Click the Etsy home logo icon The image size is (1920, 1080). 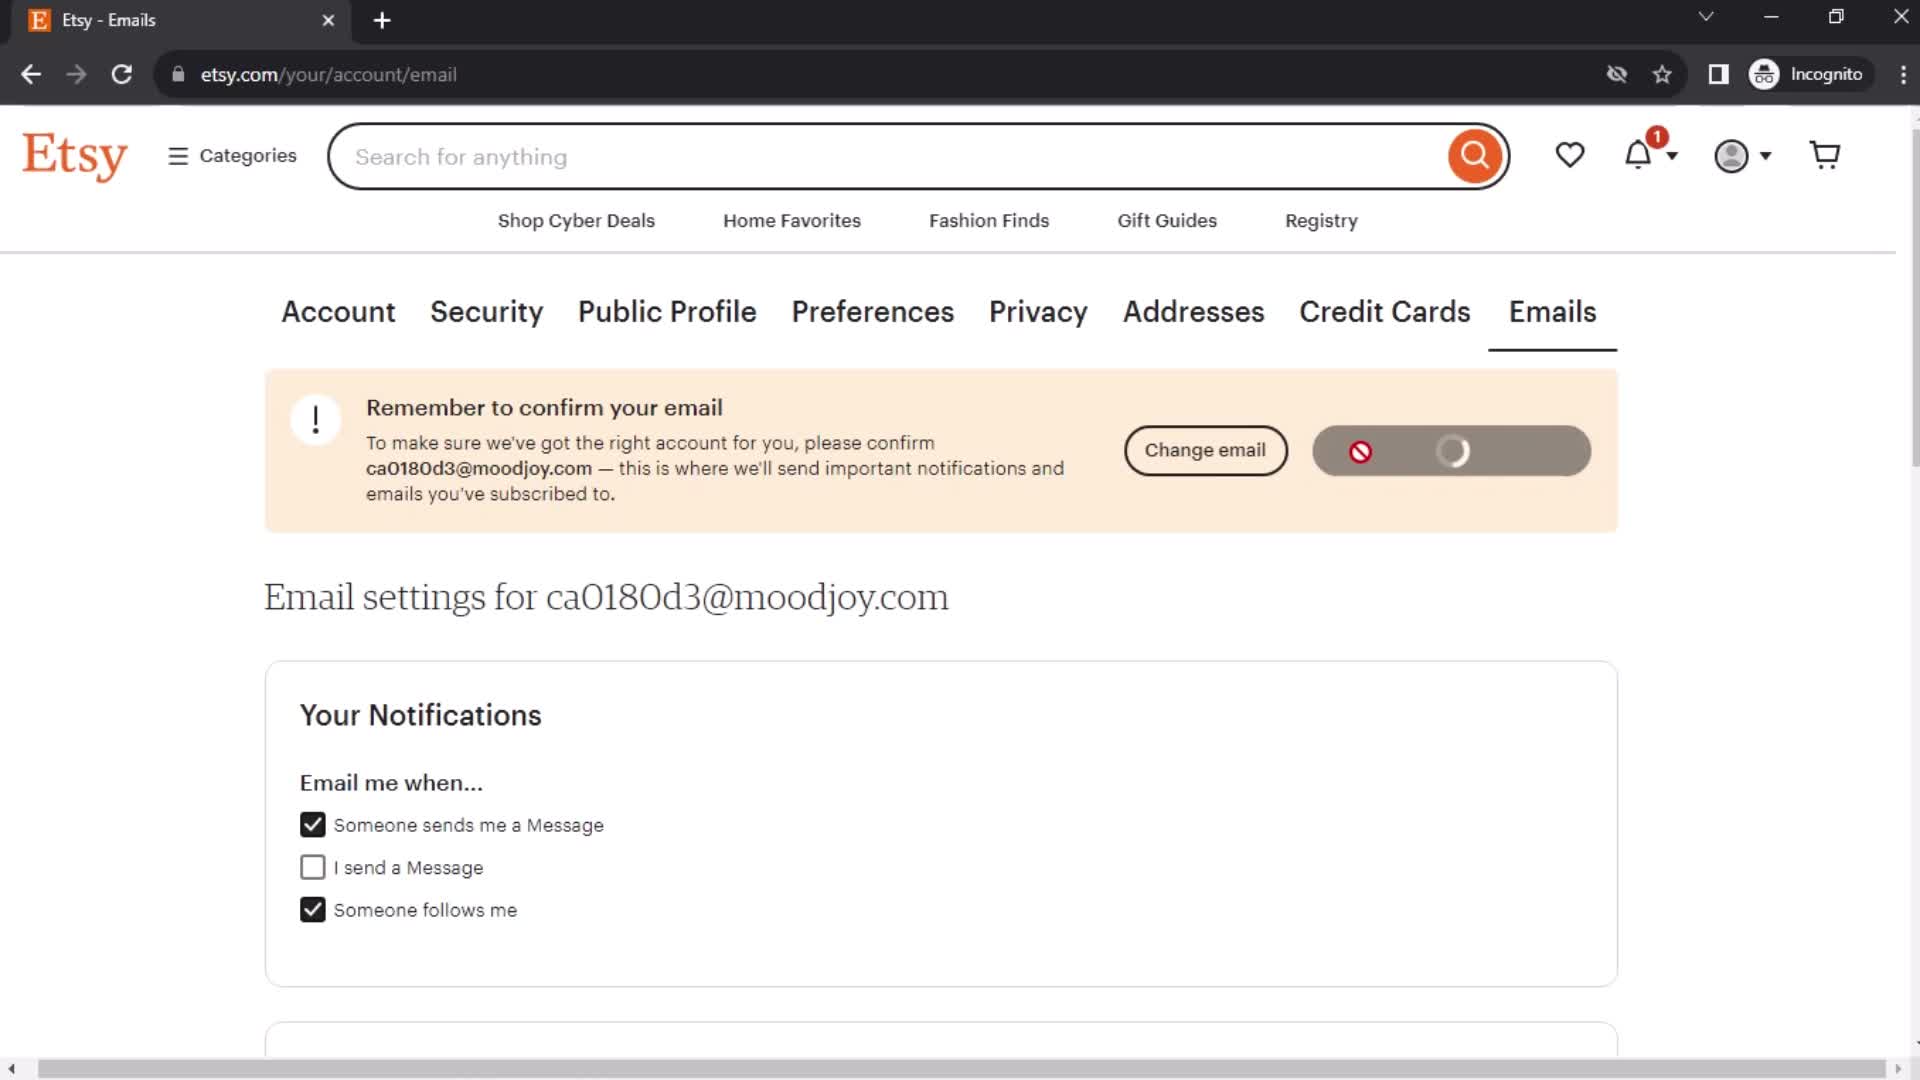click(x=74, y=156)
